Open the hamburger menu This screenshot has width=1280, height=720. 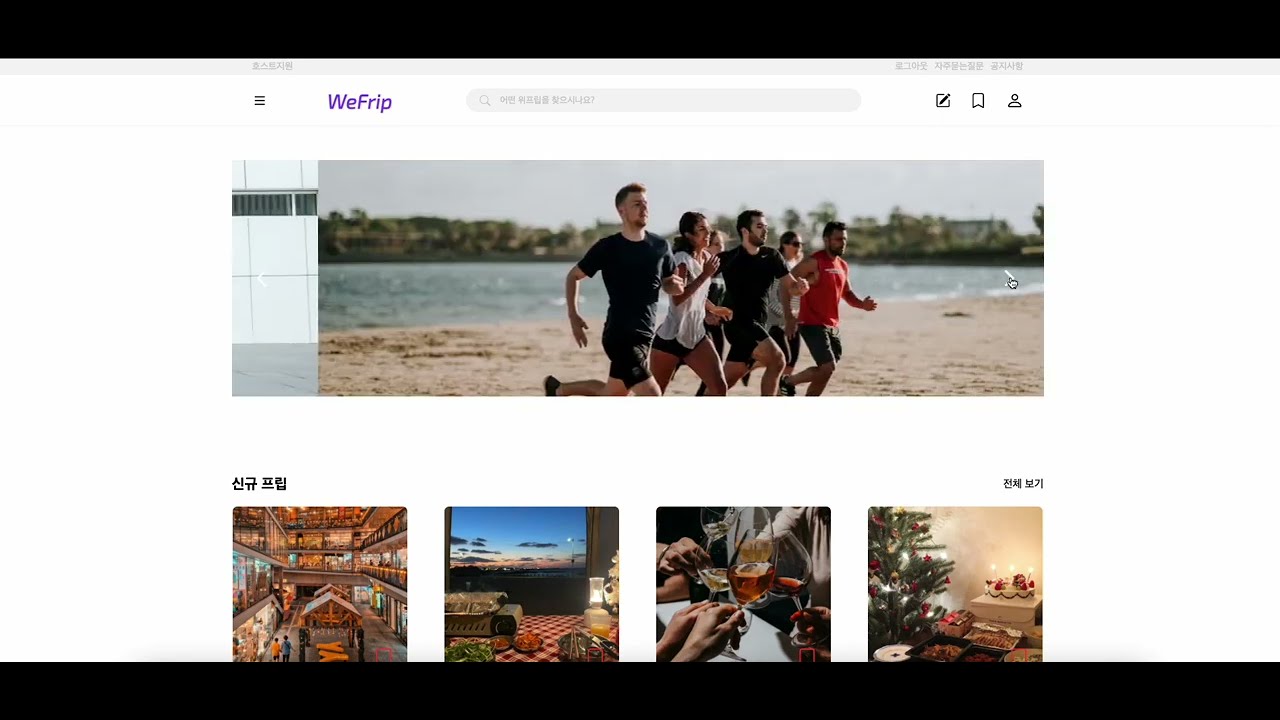pos(260,101)
